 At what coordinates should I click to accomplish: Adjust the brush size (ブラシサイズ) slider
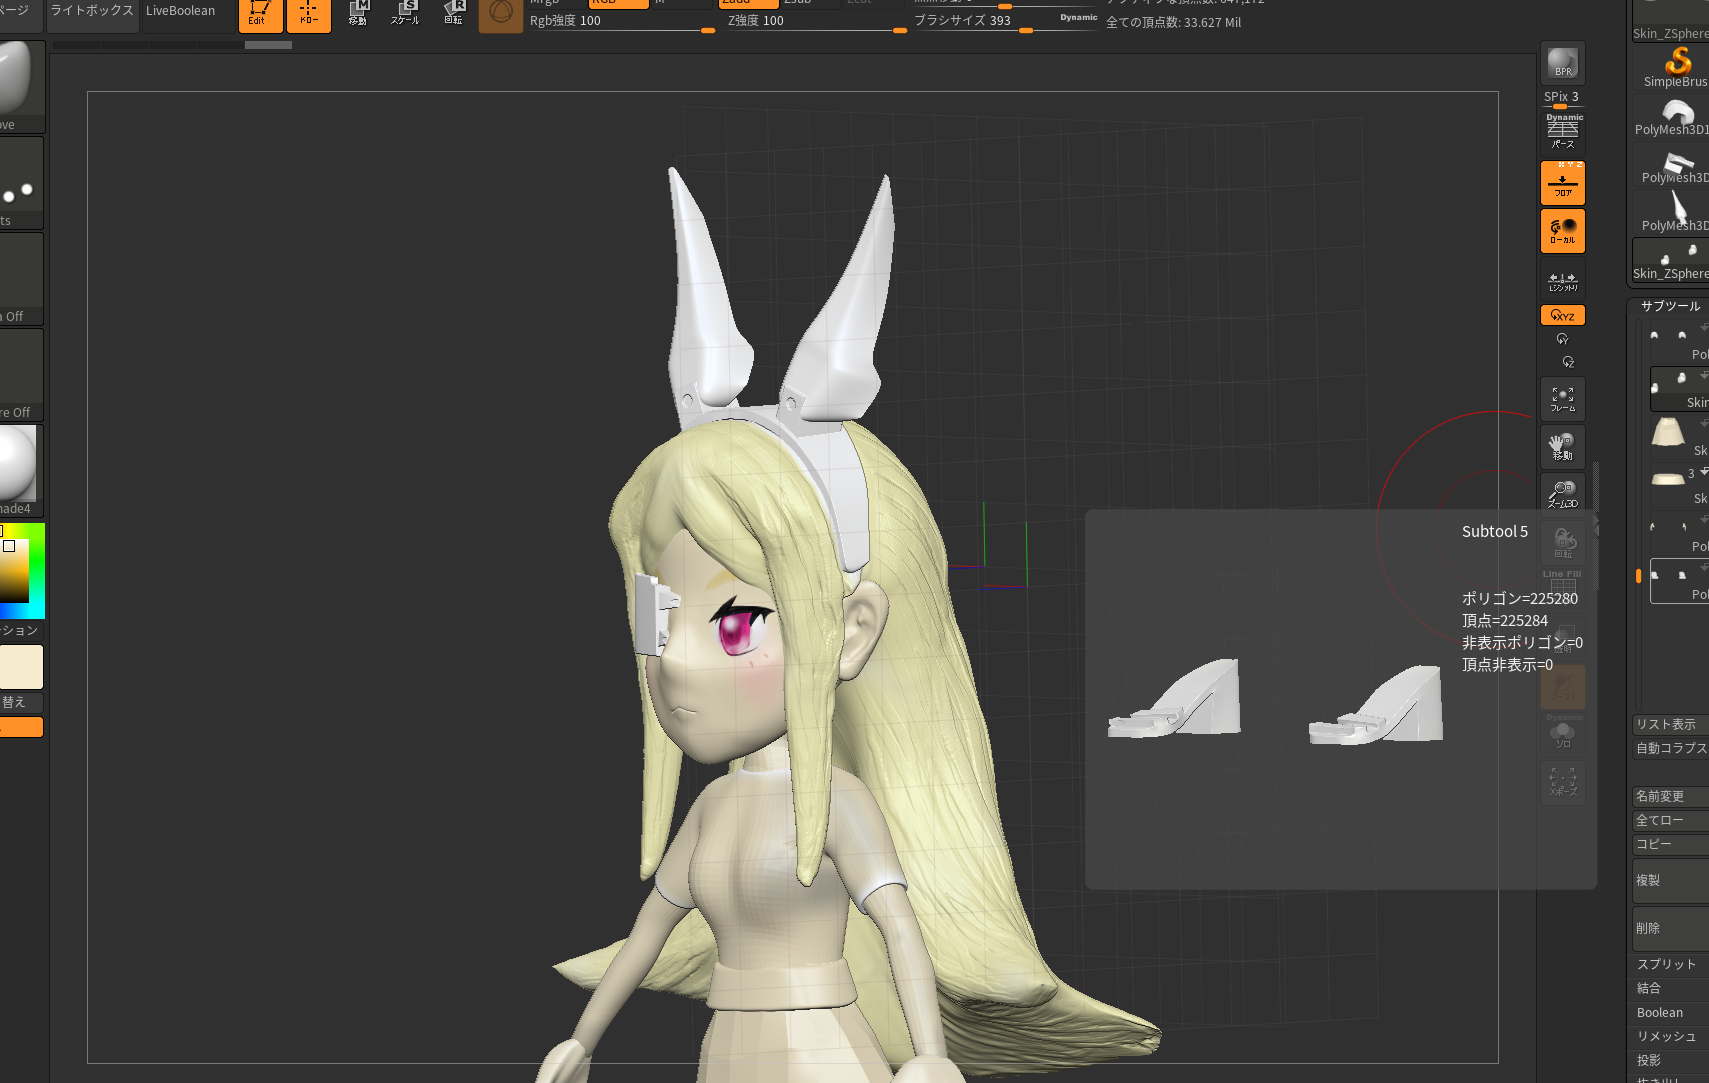click(x=1005, y=21)
